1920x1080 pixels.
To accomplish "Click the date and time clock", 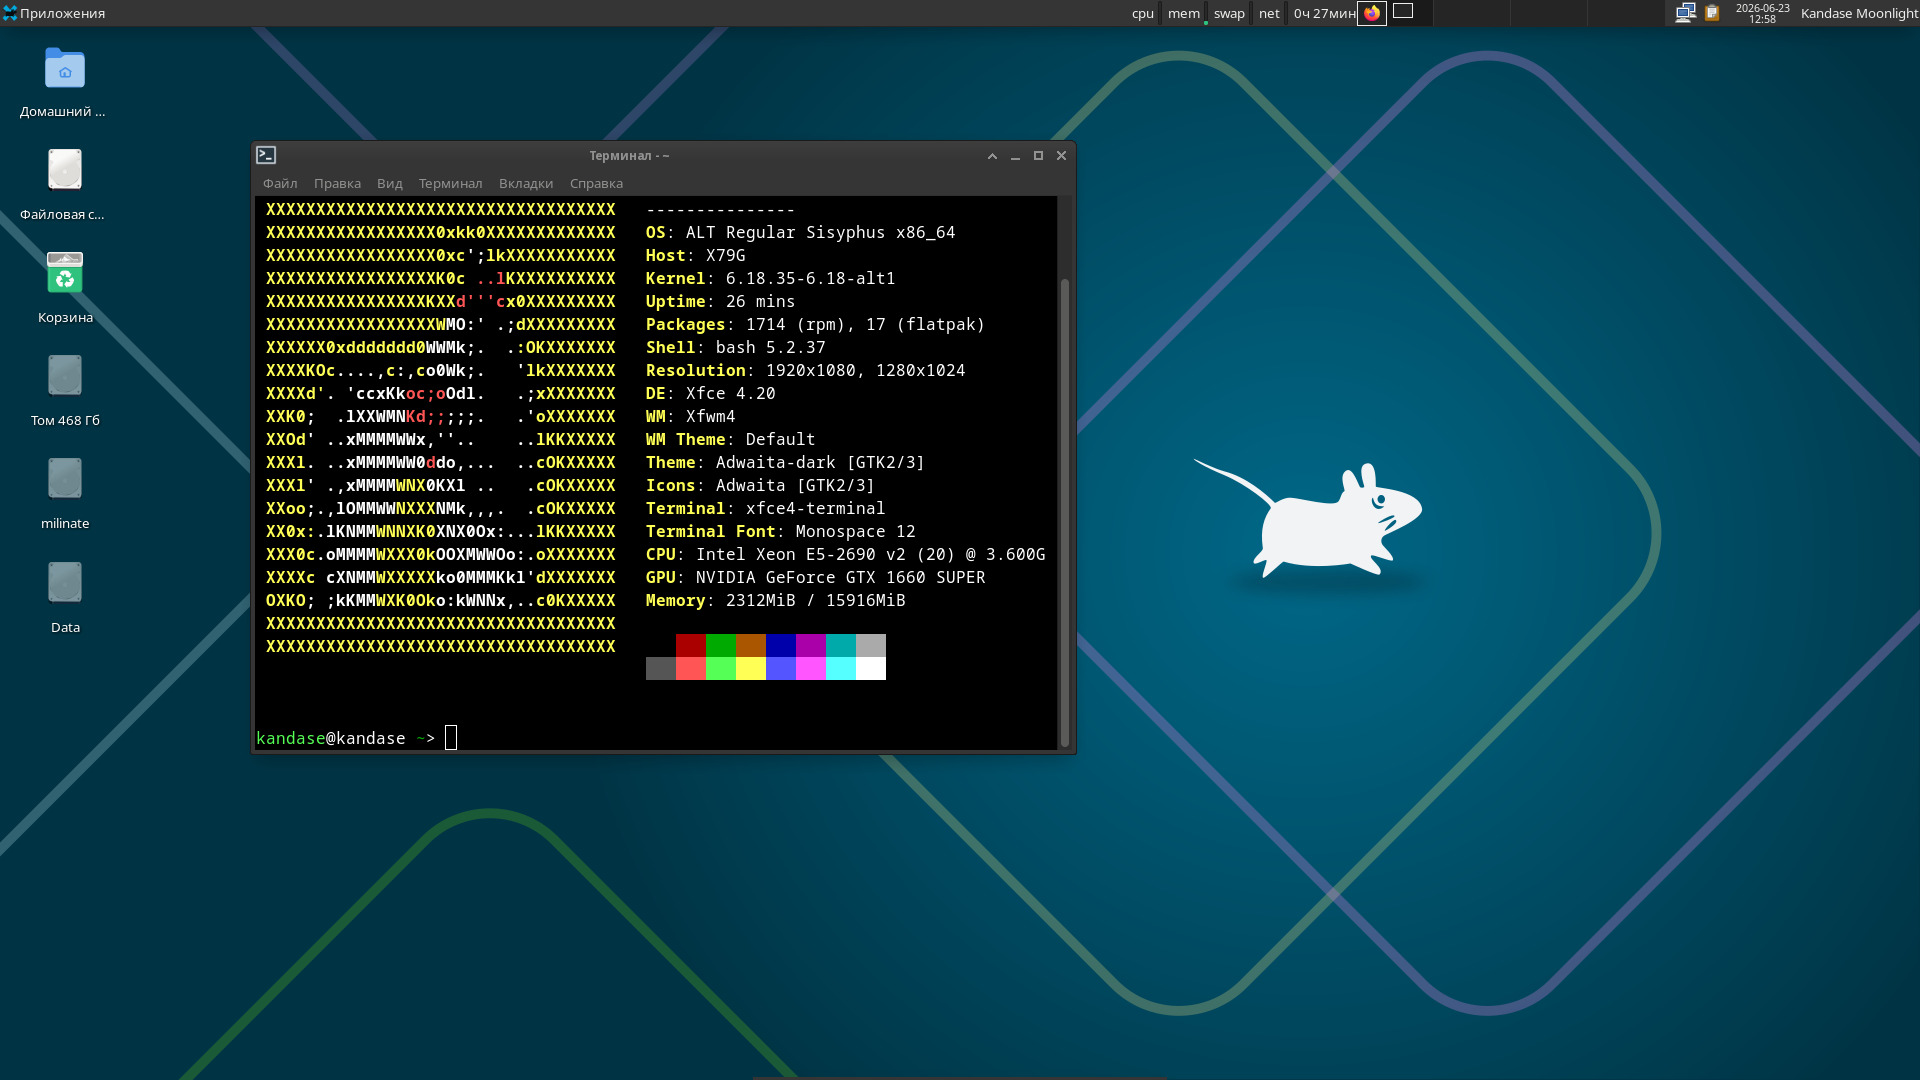I will 1762,13.
